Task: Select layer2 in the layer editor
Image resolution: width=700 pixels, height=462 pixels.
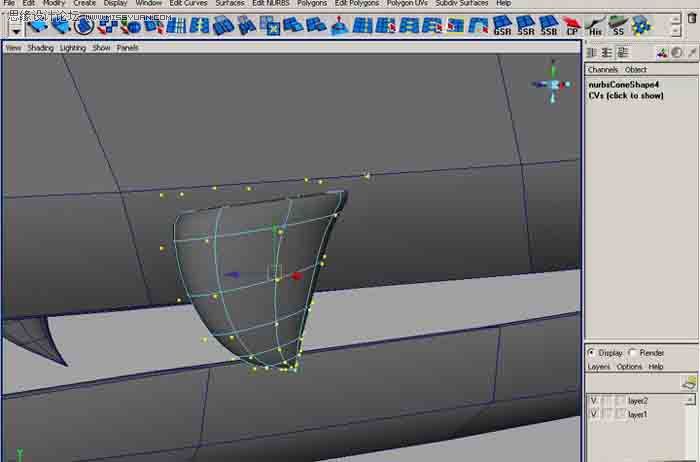Action: pos(638,400)
